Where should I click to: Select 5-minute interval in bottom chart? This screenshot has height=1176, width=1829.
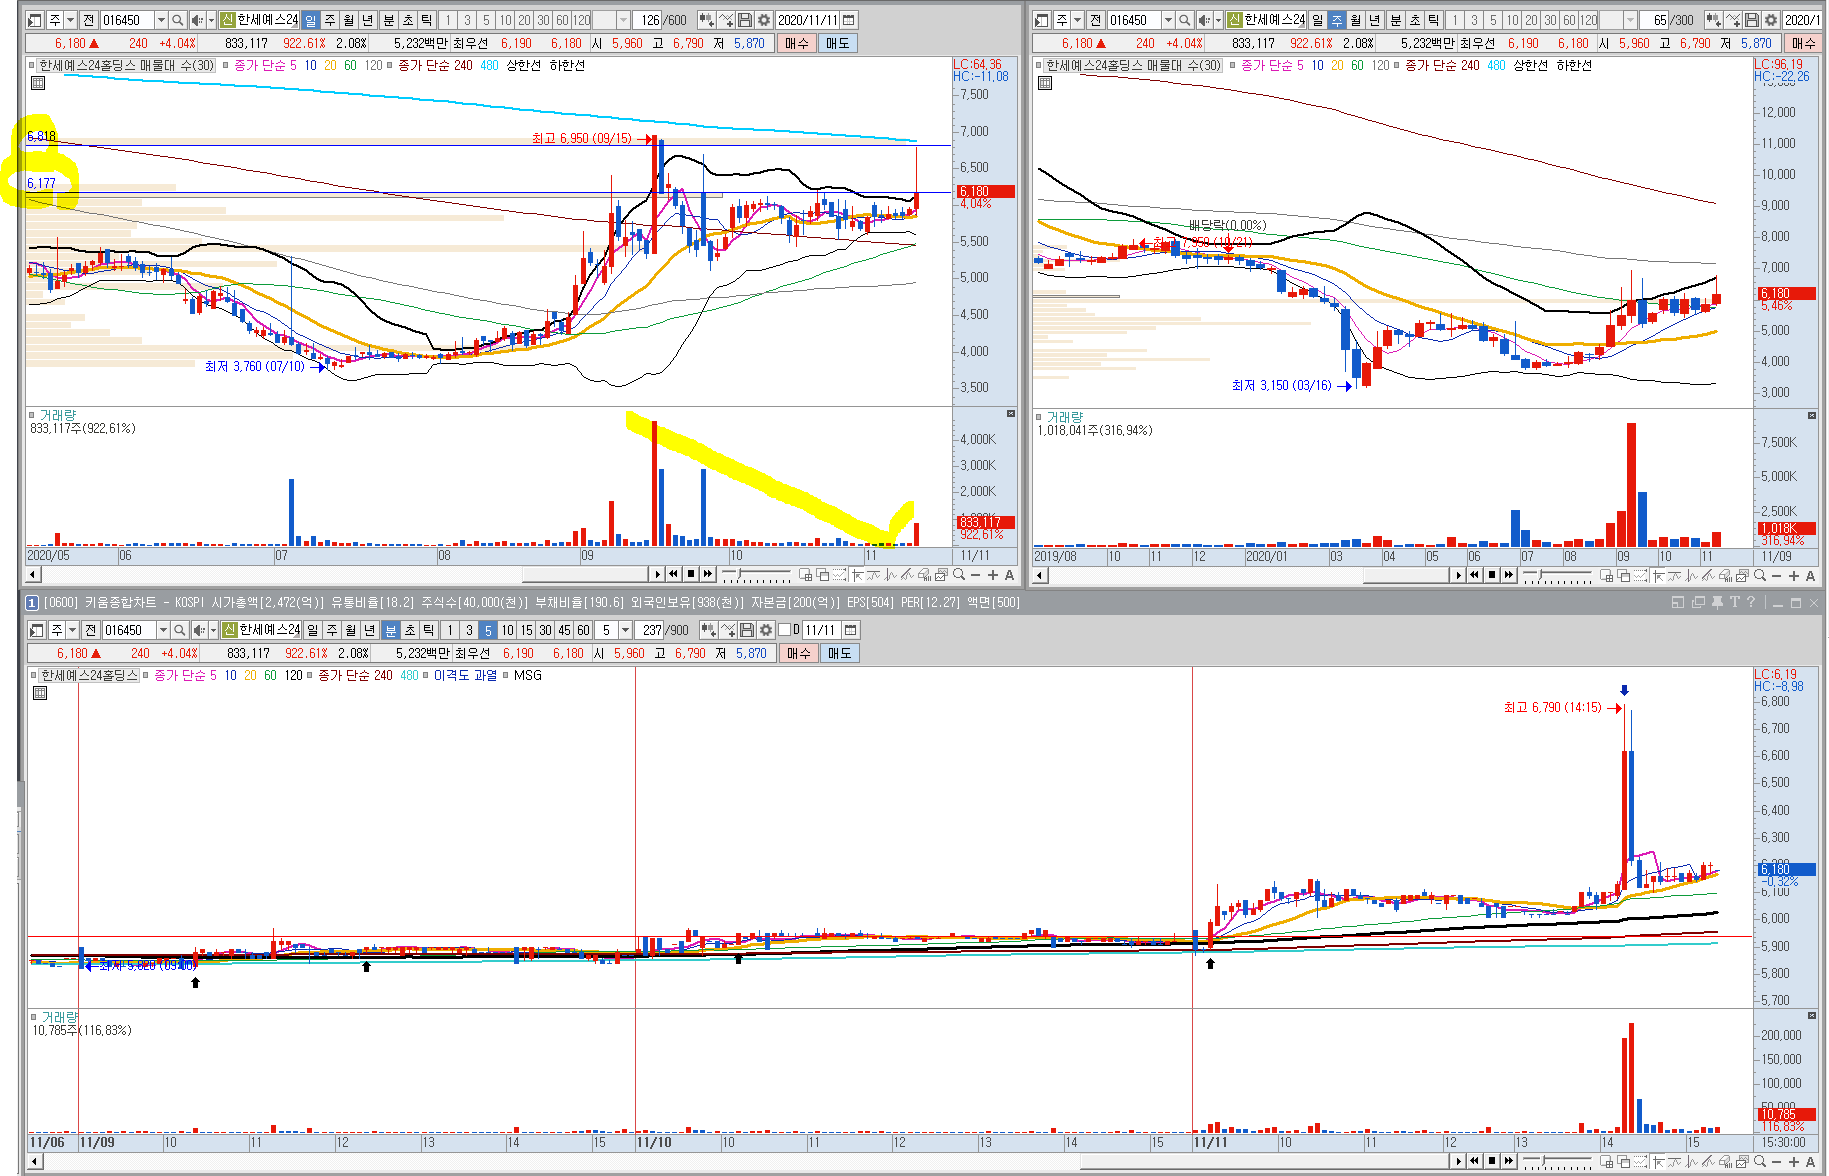(488, 630)
